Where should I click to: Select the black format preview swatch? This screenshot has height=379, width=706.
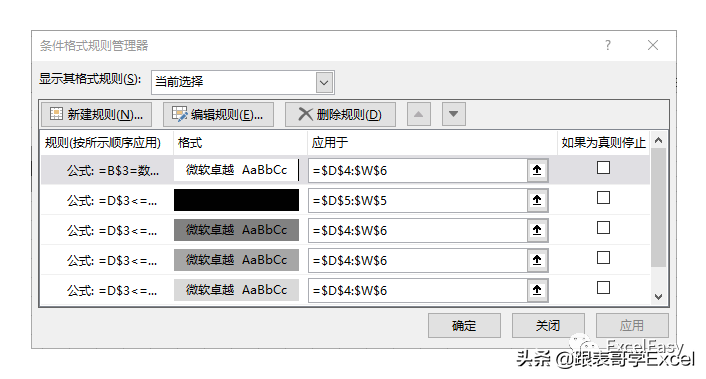tap(236, 200)
